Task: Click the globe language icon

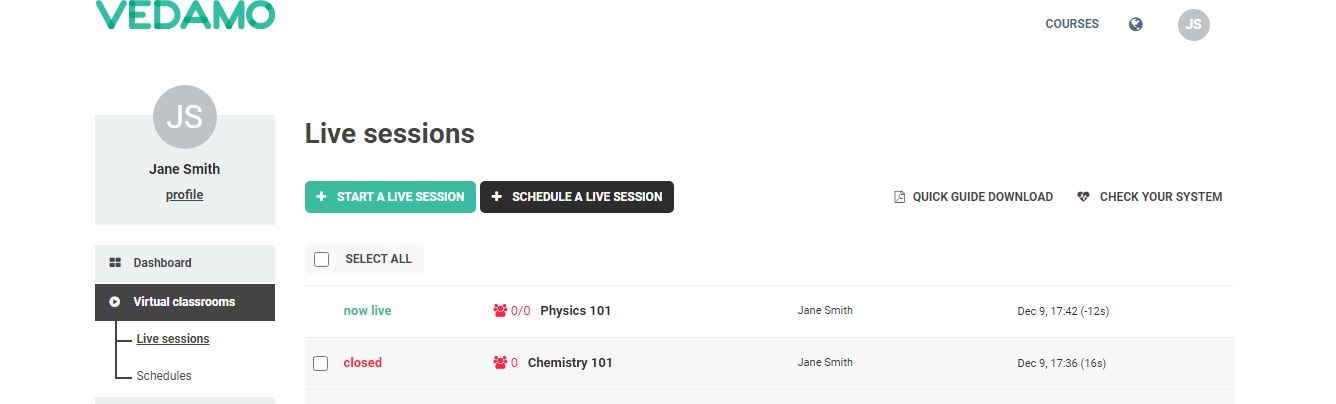Action: pos(1136,24)
